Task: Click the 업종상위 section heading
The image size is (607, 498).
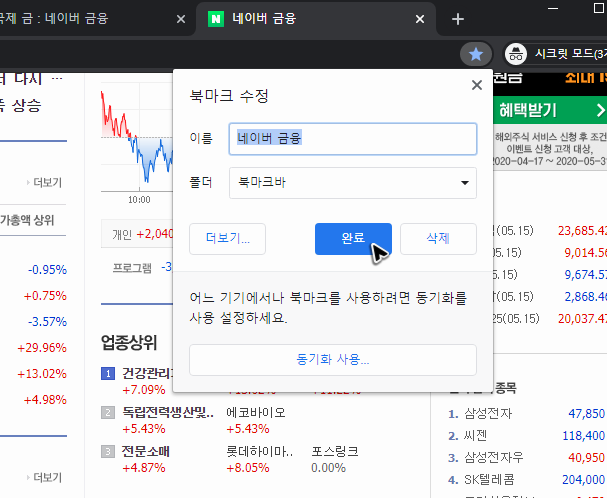Action: (x=129, y=342)
